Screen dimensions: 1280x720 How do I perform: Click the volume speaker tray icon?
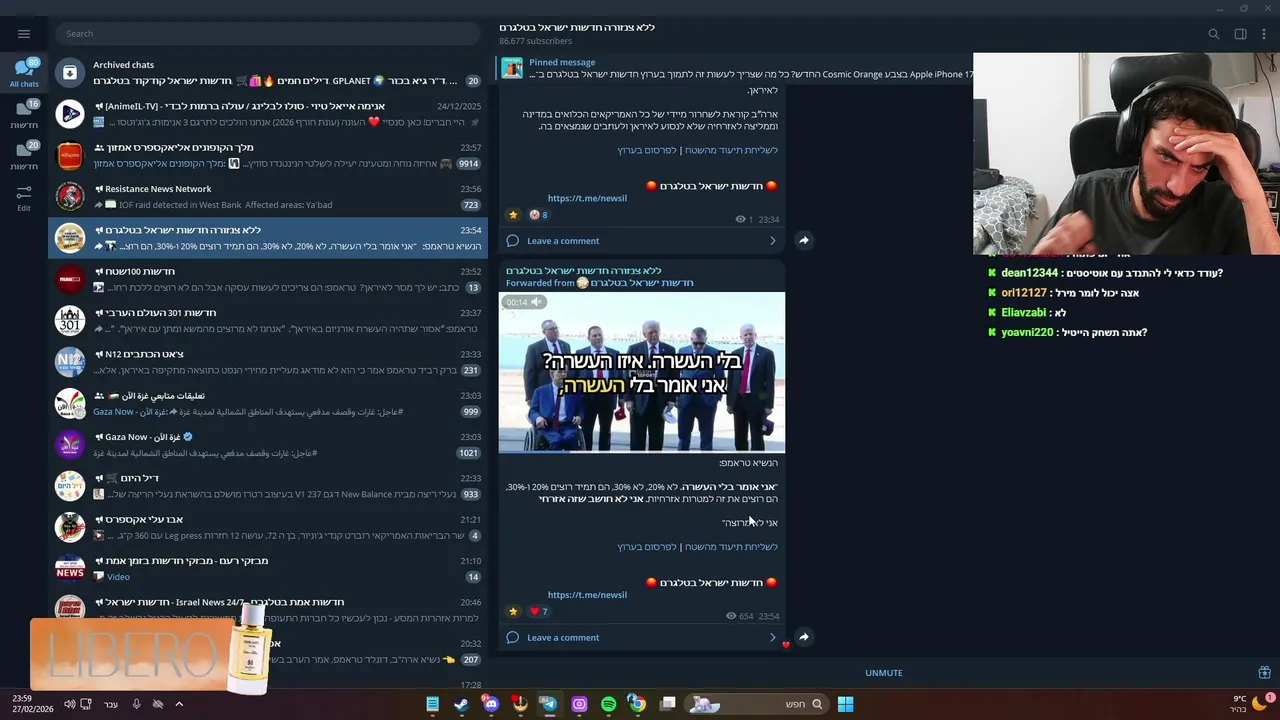[70, 704]
